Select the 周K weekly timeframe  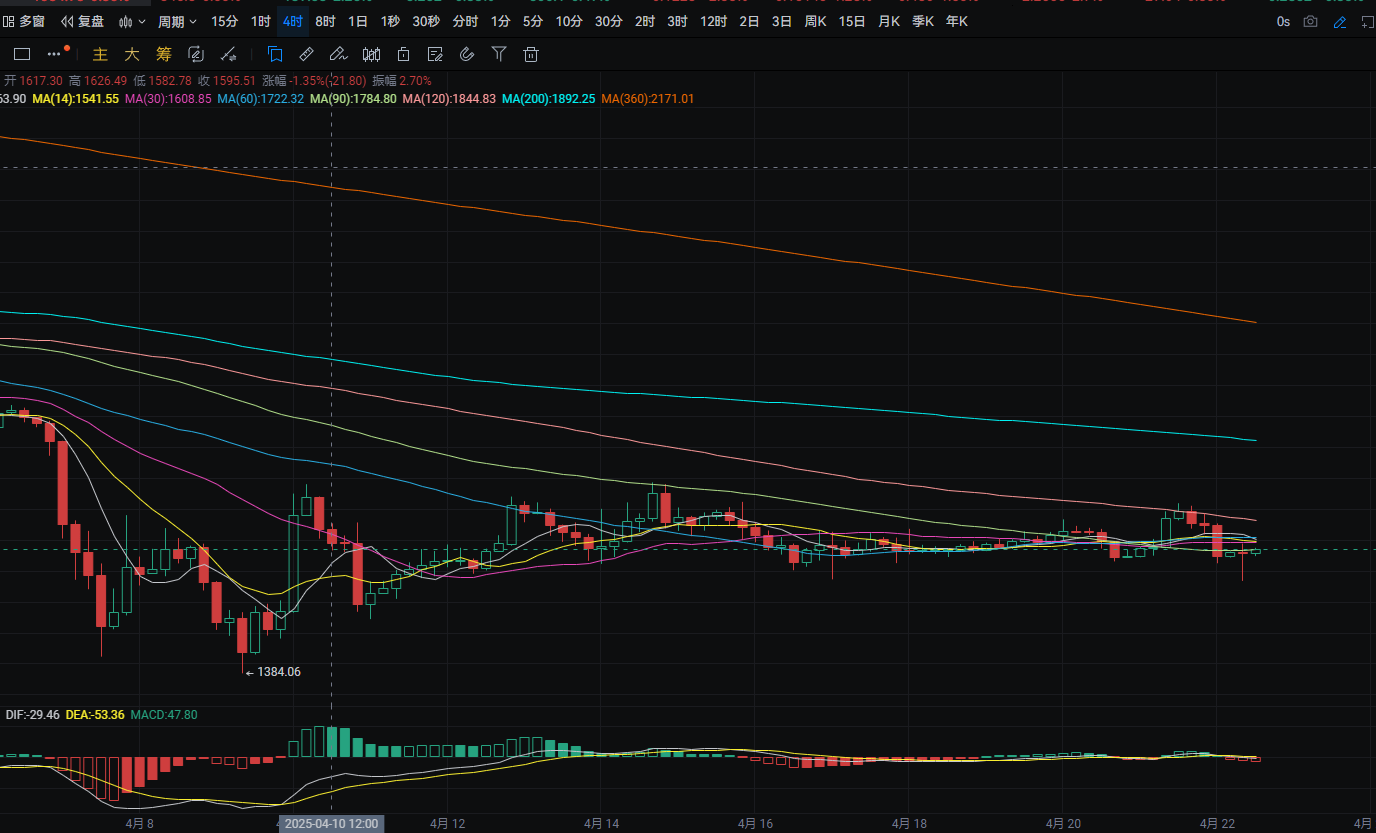[x=815, y=21]
